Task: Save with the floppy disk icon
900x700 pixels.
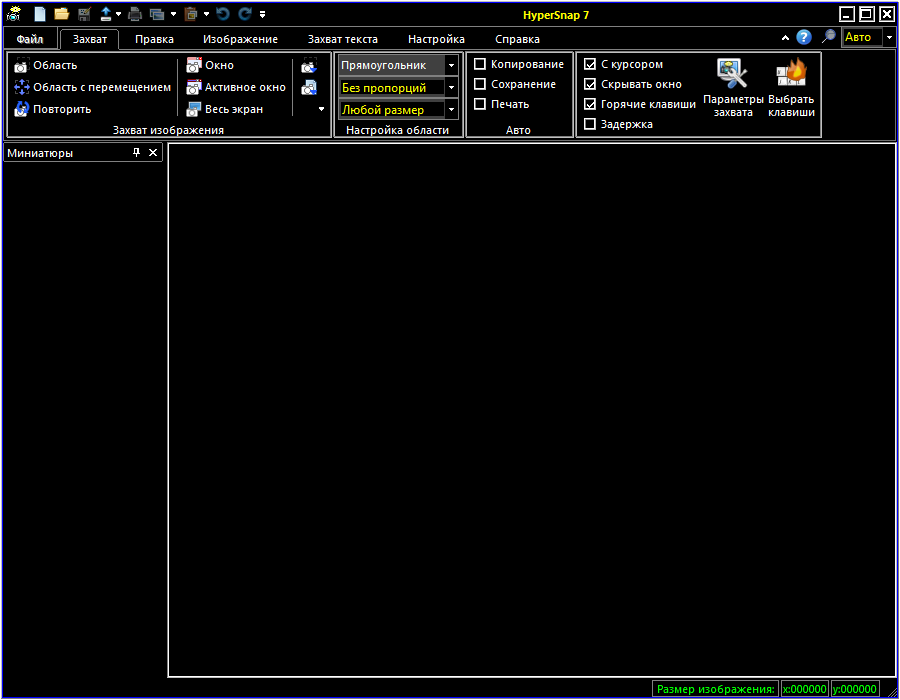Action: (x=84, y=14)
